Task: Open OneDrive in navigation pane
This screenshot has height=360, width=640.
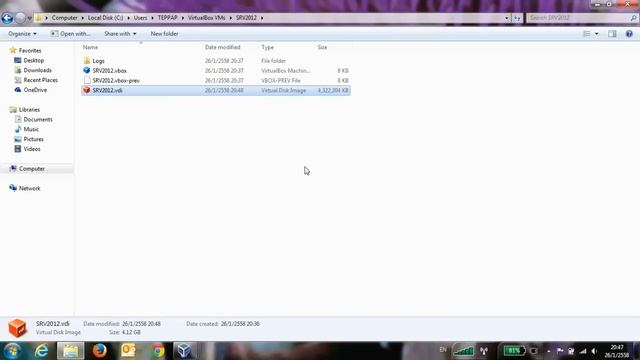Action: click(35, 90)
